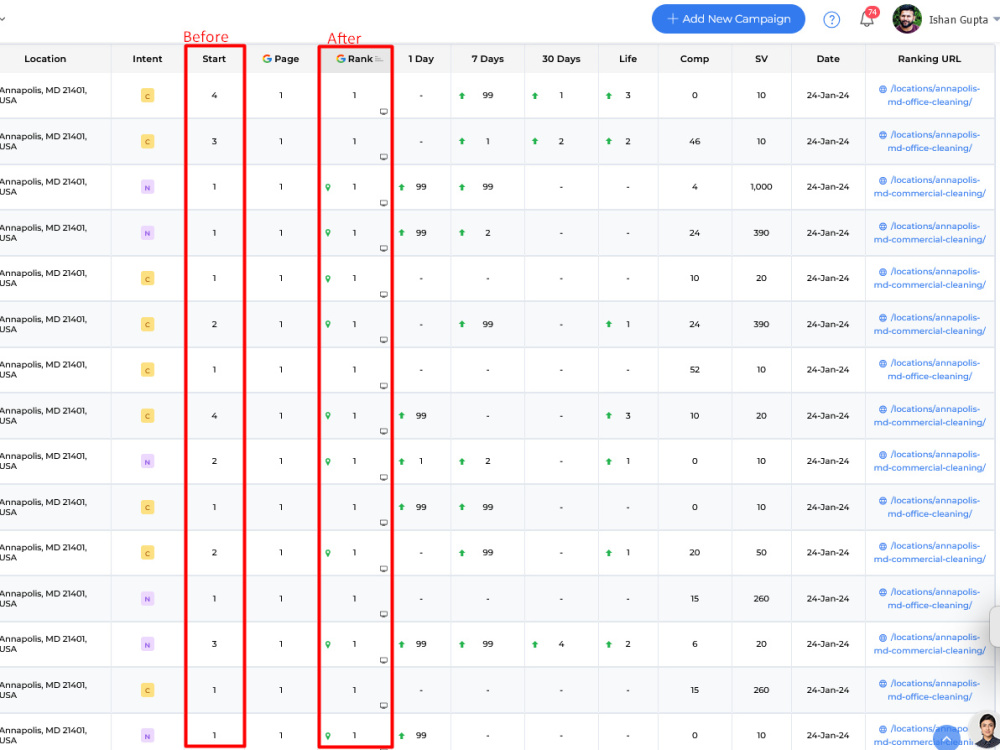
Task: Open the Ishan Gupta user menu arrow
Action: pos(996,20)
